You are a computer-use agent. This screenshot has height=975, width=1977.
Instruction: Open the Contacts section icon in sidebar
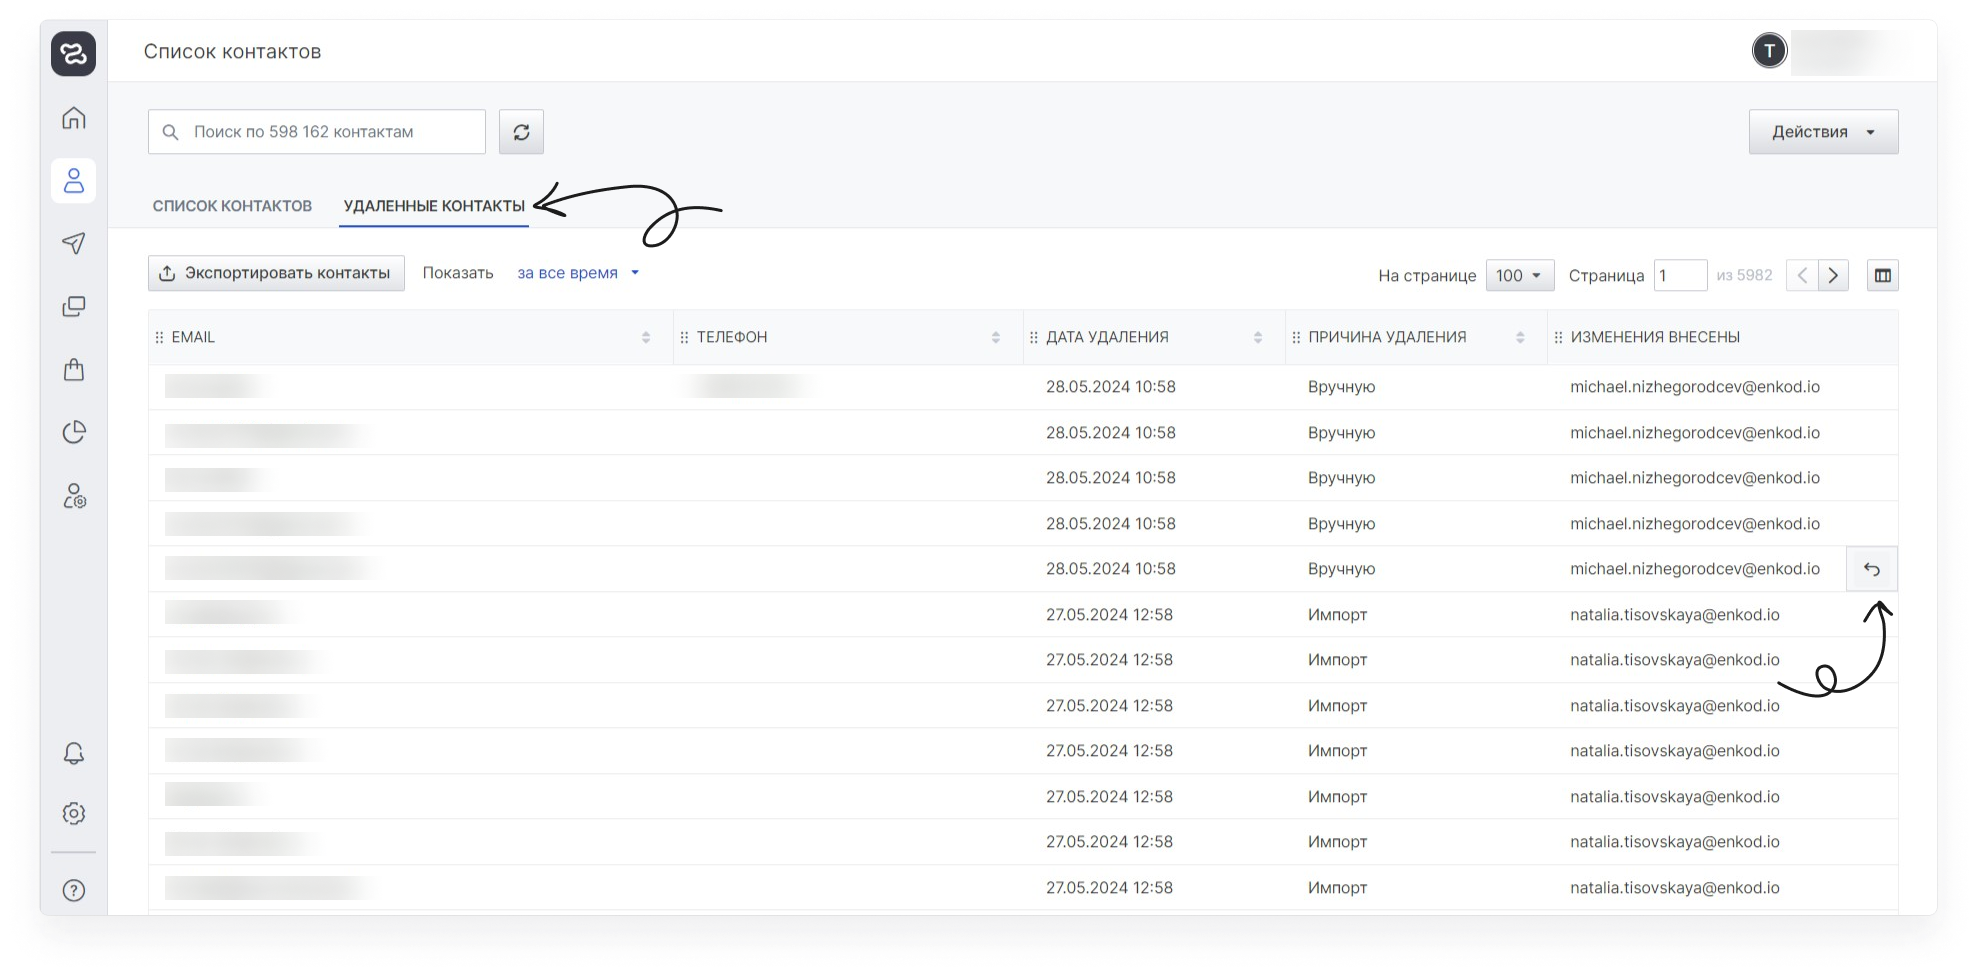pos(74,181)
